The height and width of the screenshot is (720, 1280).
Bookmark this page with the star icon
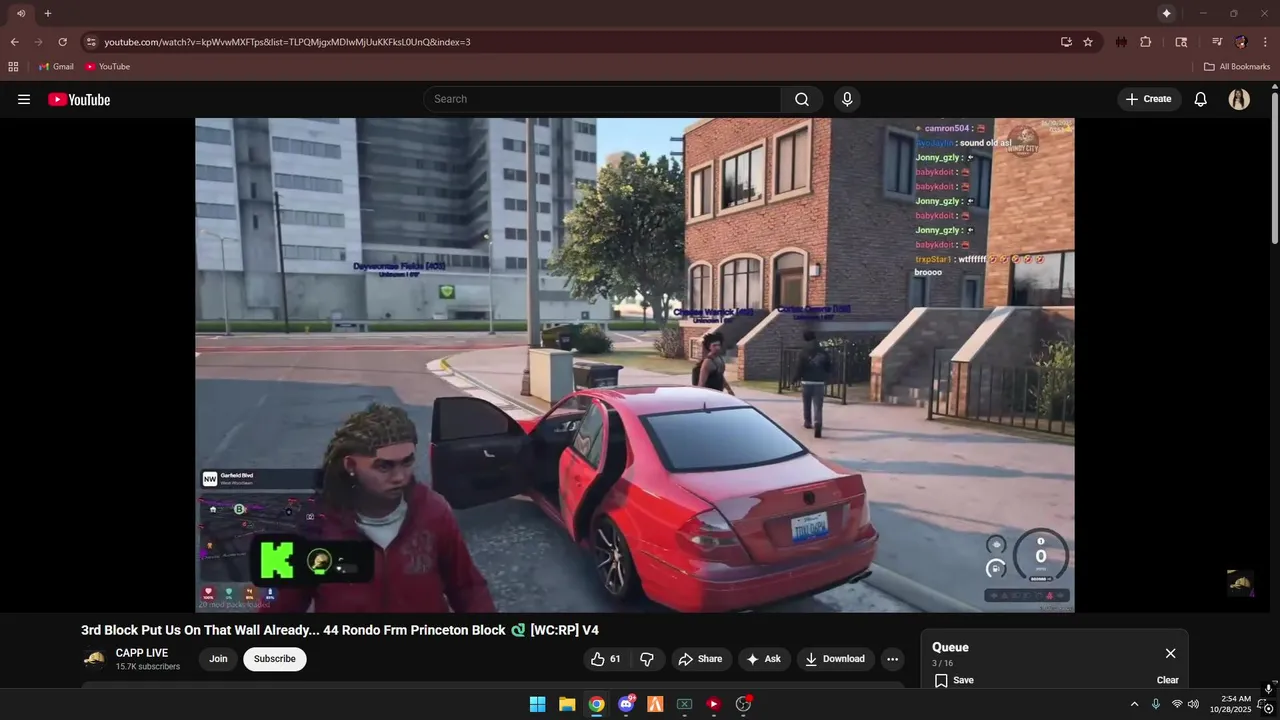[1088, 42]
